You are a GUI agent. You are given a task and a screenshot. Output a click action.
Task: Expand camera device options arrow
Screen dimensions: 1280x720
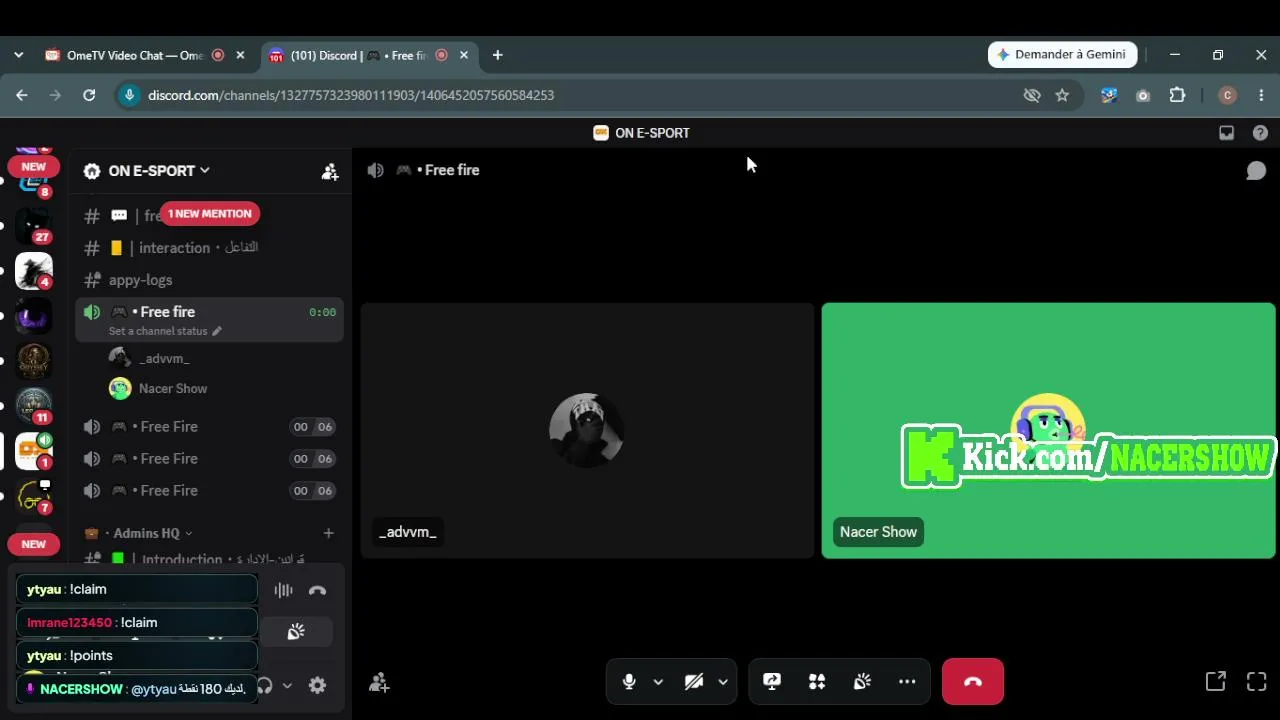tap(722, 682)
